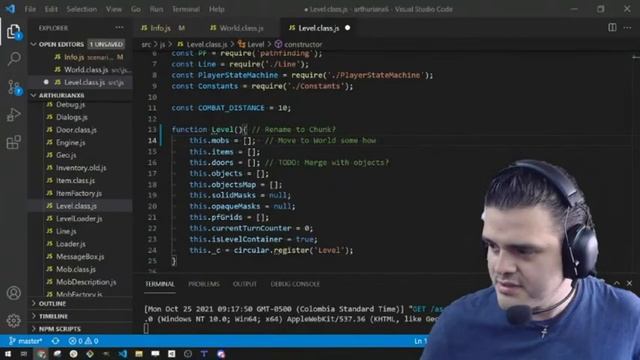Maximize the panel with the up chevron

click(617, 283)
